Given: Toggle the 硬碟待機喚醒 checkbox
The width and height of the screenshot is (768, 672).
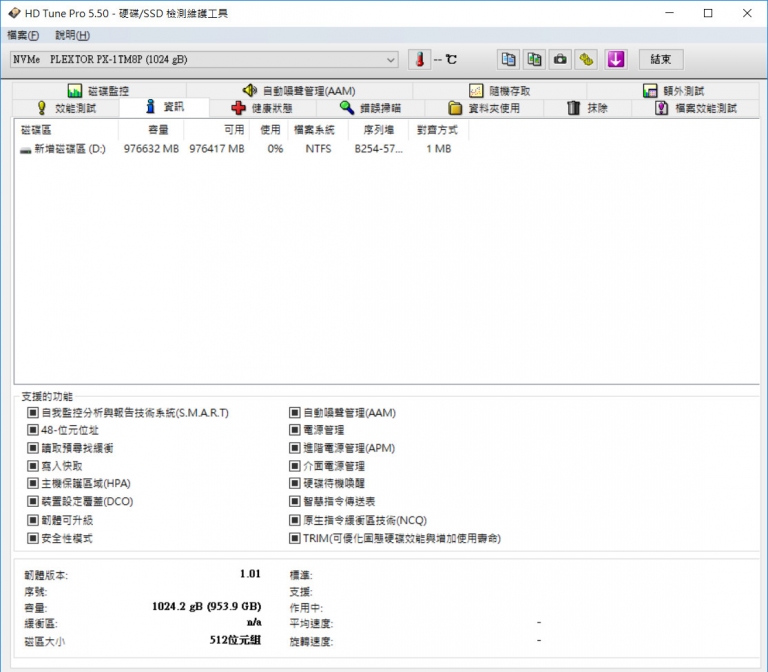Looking at the screenshot, I should (294, 483).
